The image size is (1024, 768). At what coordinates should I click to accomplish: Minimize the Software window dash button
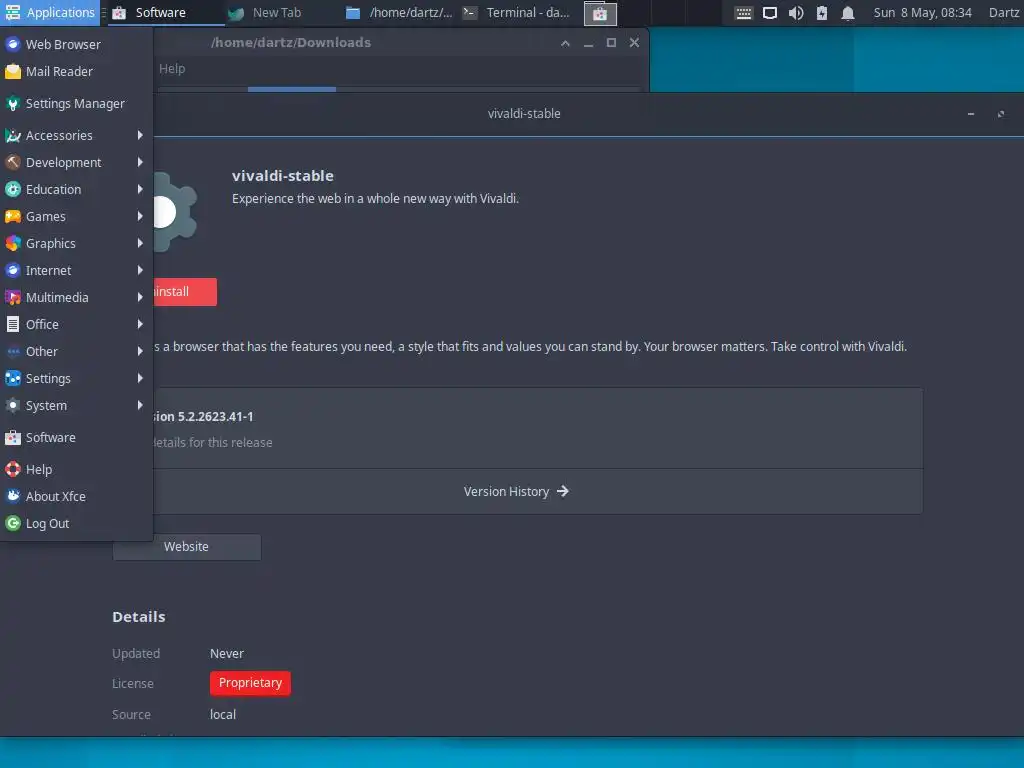pyautogui.click(x=971, y=114)
